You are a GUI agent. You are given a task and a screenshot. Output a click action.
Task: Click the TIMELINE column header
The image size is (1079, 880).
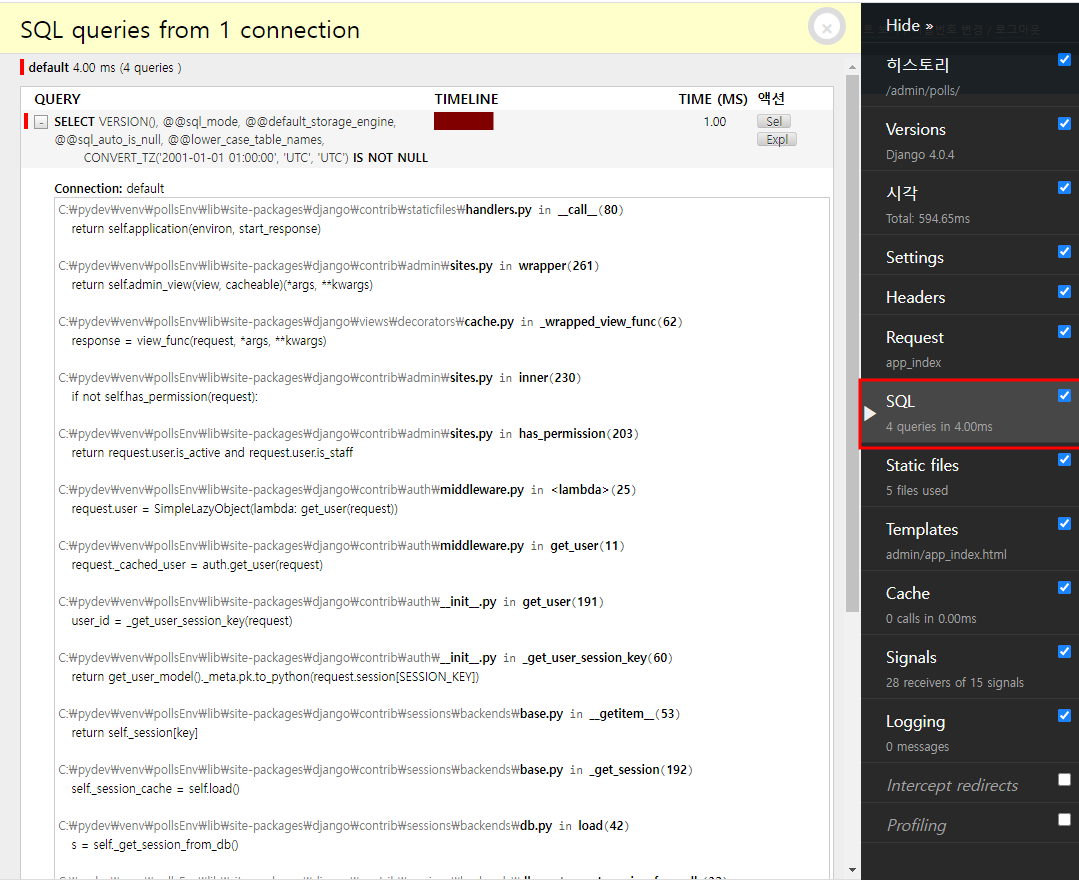(466, 99)
